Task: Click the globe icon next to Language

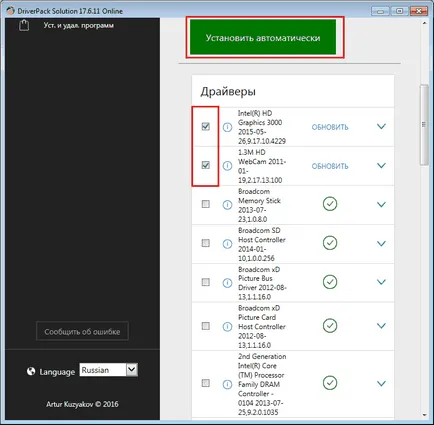Action: [31, 371]
